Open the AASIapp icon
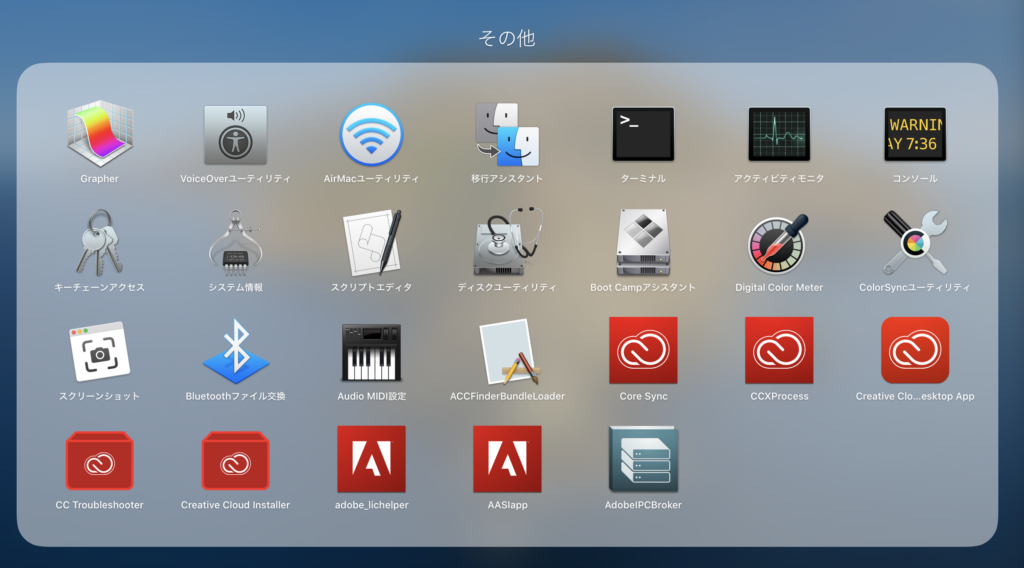Screen dimensions: 1024x568 coord(507,459)
